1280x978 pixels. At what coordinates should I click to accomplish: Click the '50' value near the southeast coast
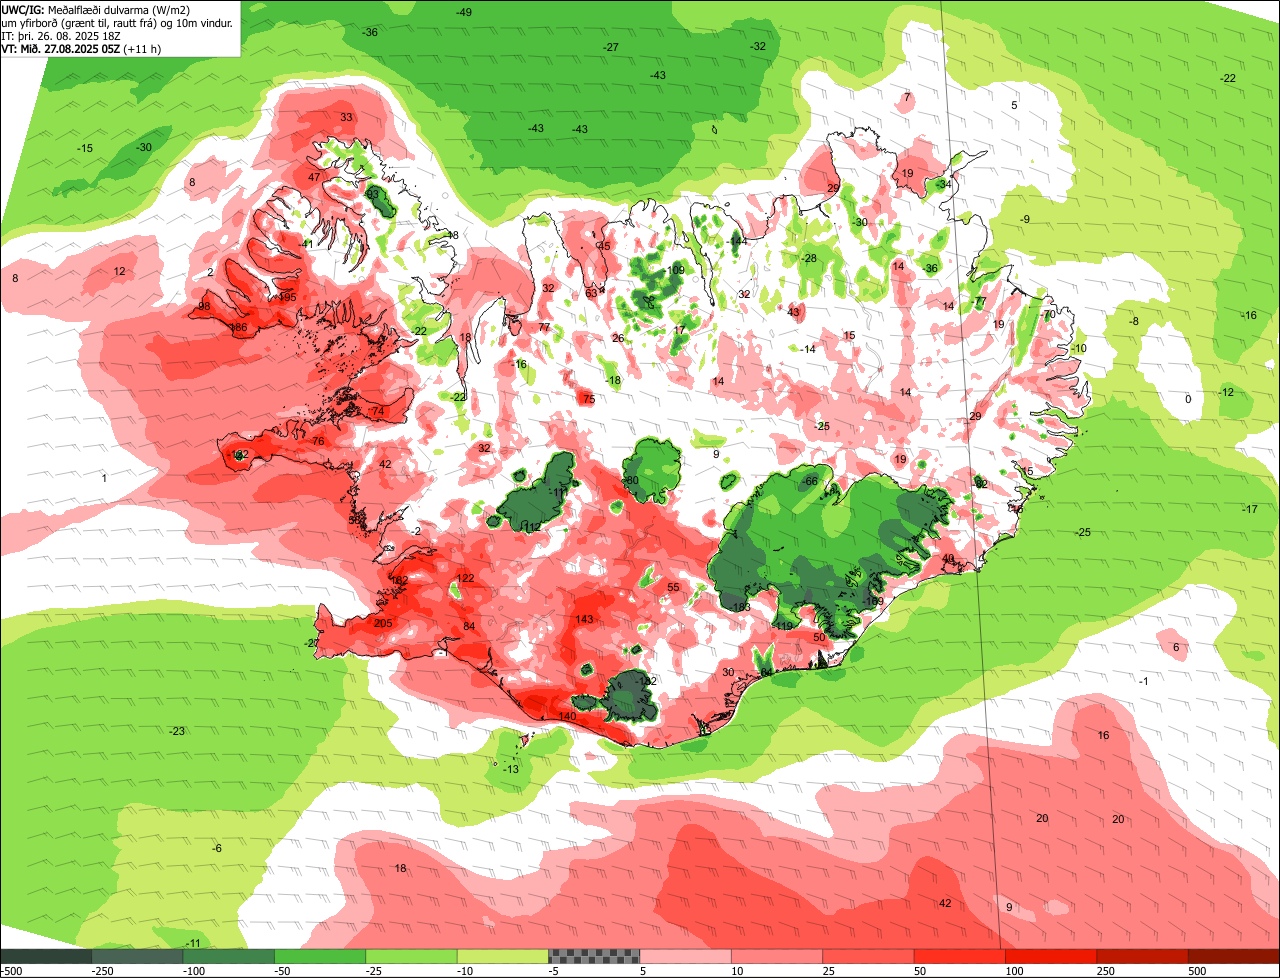[x=819, y=637]
